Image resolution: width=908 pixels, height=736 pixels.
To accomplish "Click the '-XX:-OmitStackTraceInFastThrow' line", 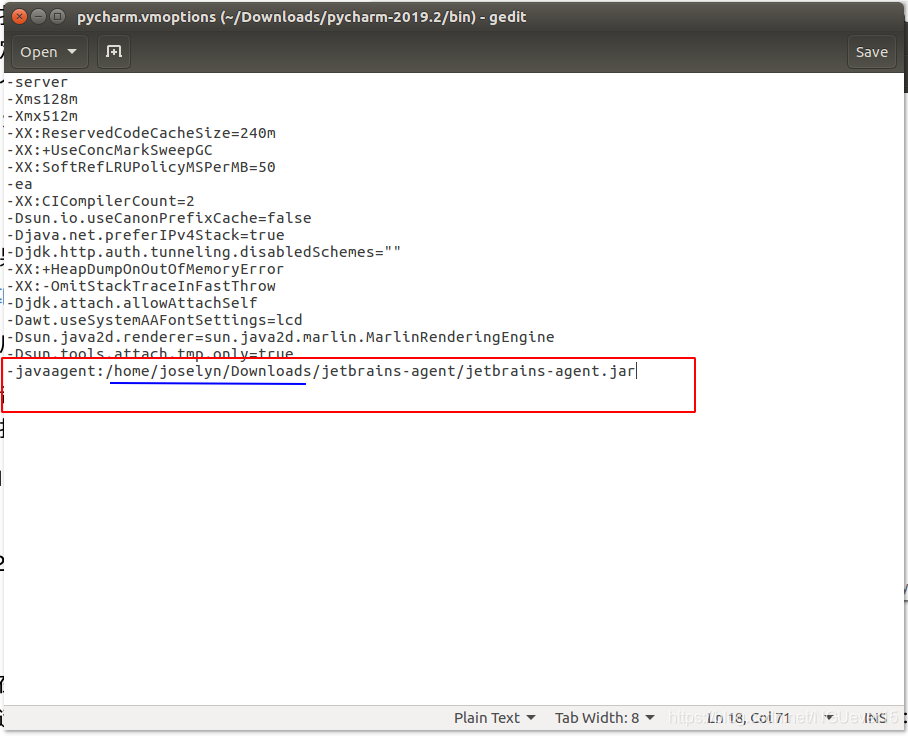I will pos(141,286).
